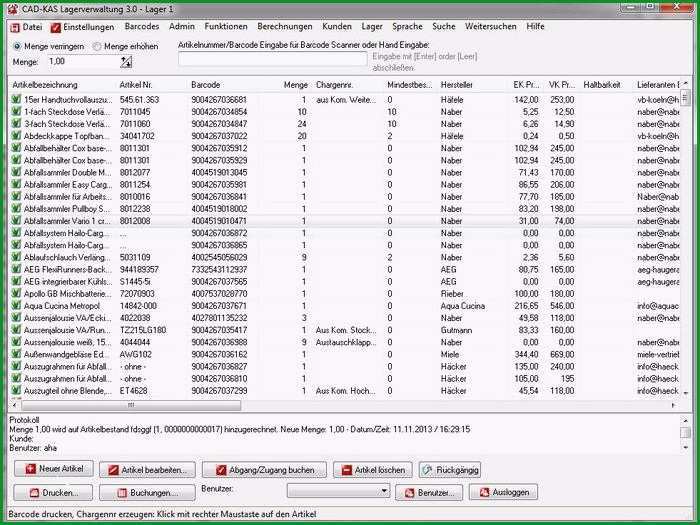Click the Ausloggen button icon
Screen dimensions: 700x525
pyautogui.click(x=484, y=492)
